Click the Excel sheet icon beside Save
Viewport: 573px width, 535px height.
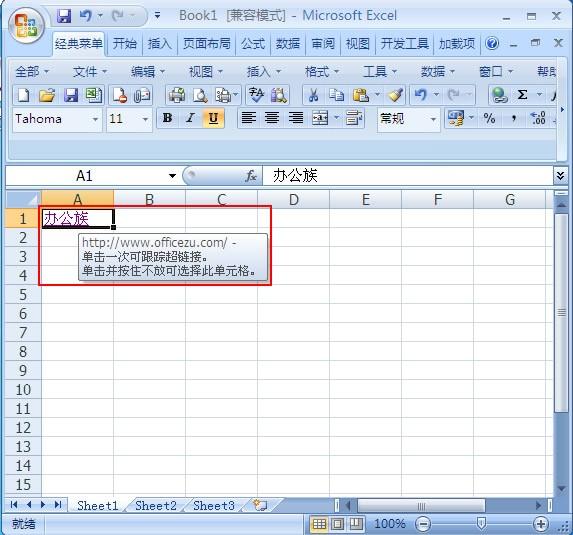point(94,95)
